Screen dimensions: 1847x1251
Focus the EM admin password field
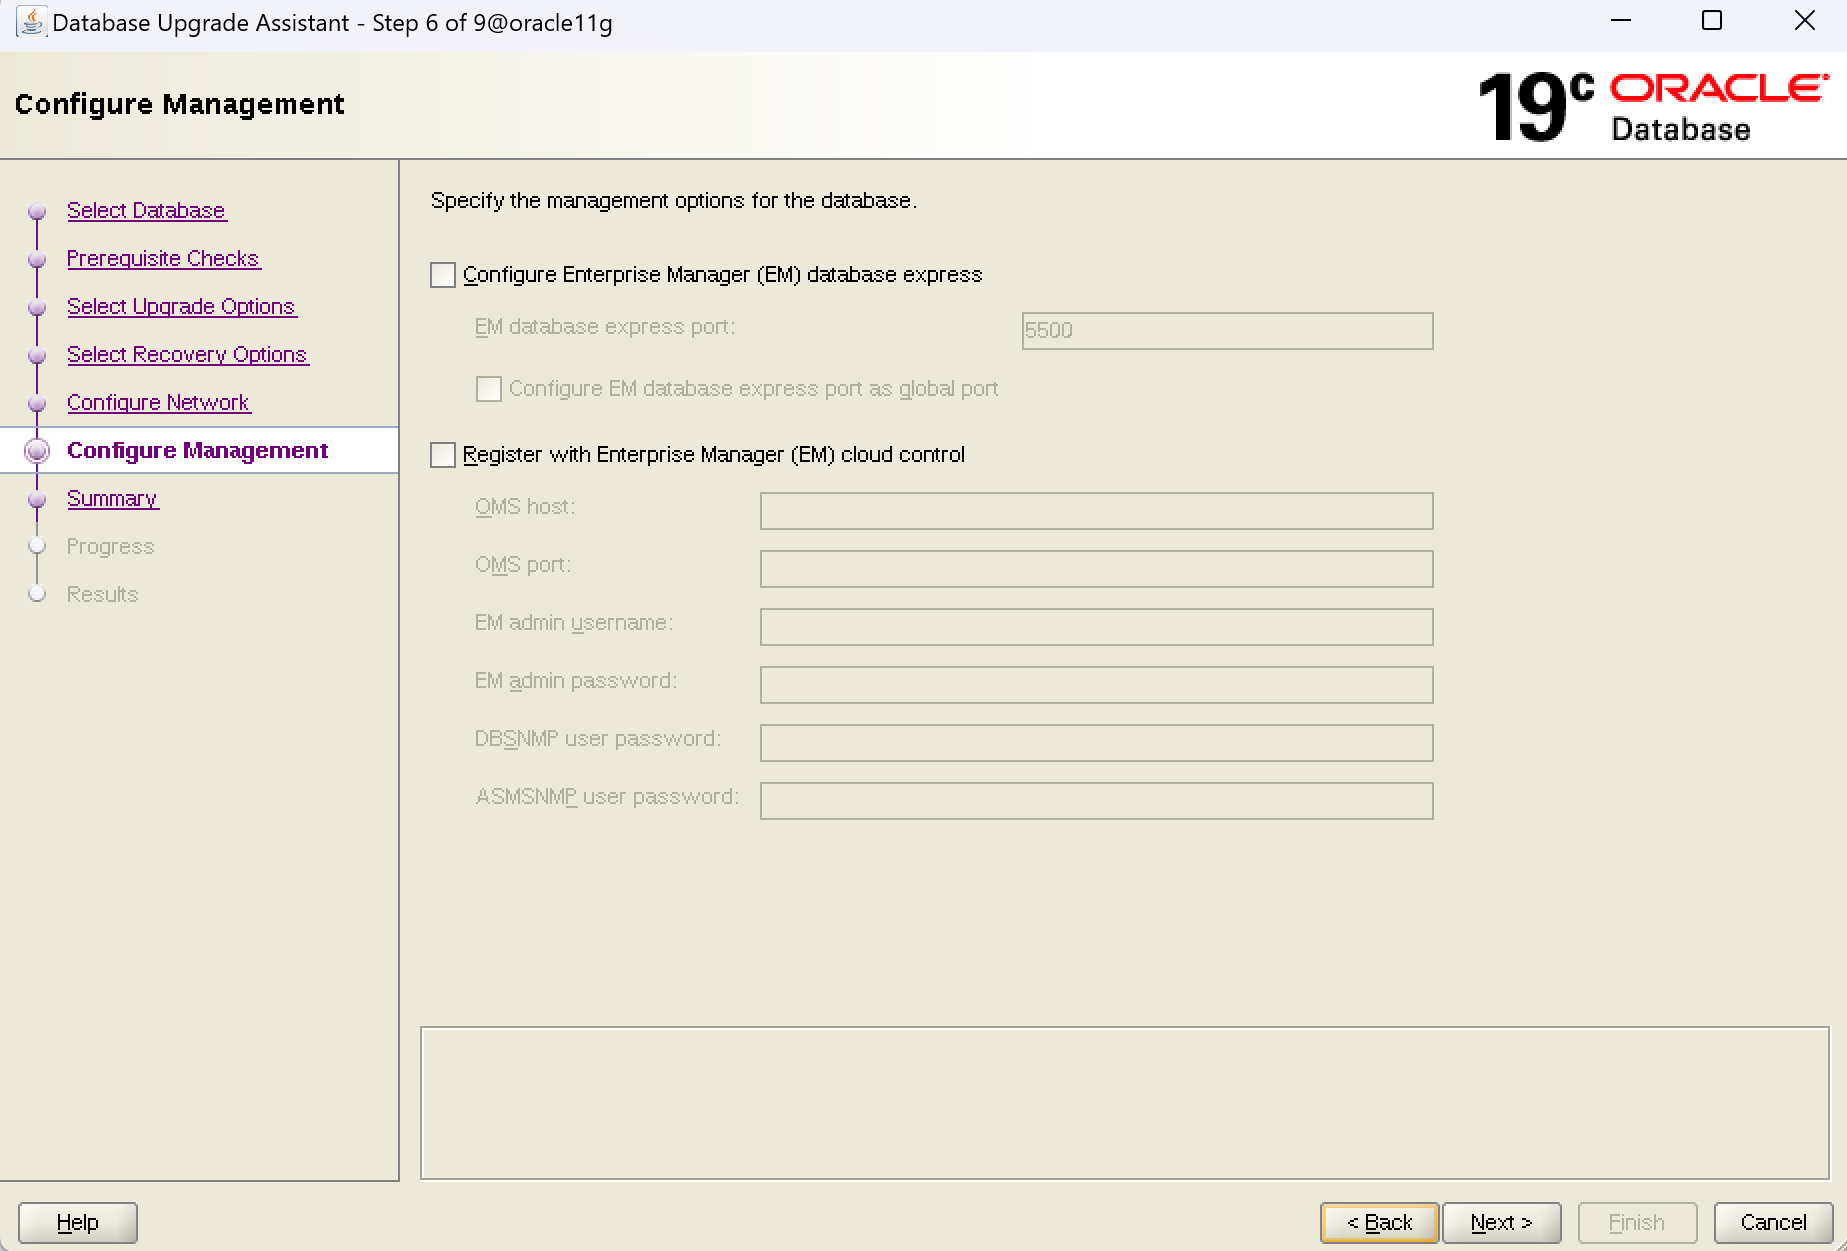pos(1096,685)
